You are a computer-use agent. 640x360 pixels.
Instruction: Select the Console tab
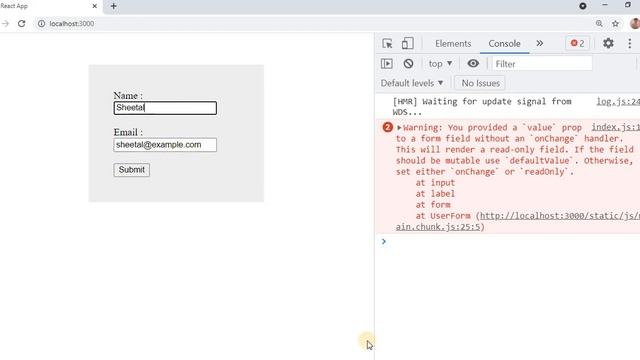504,43
